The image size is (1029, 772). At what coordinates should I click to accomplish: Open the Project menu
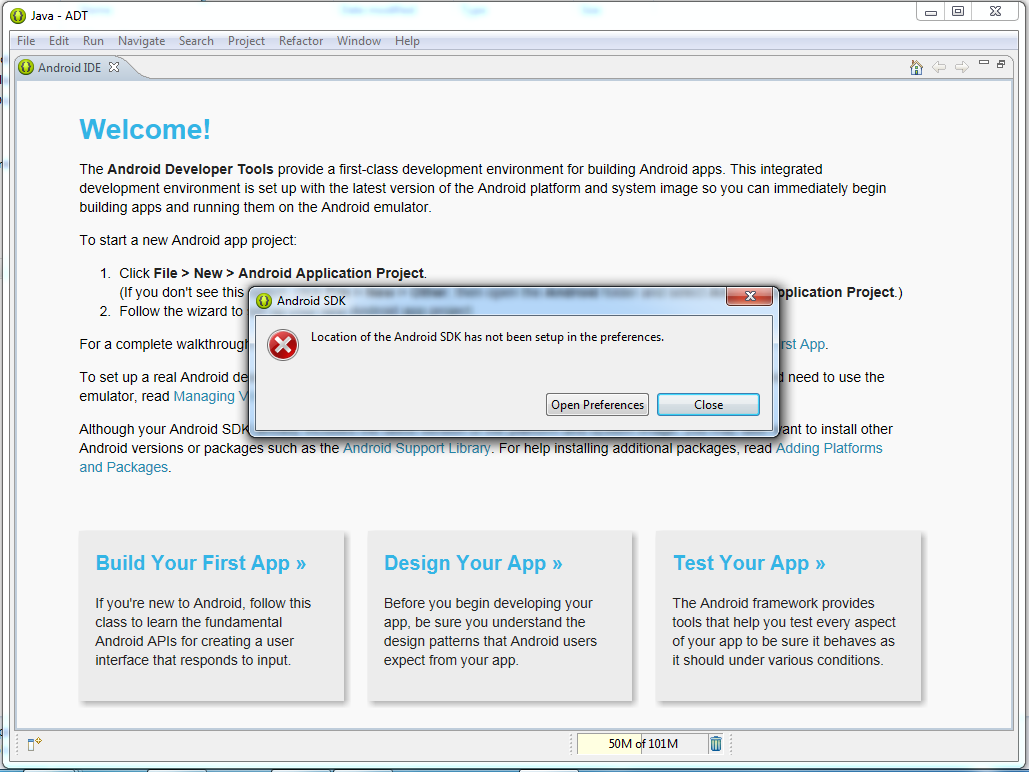pos(247,41)
